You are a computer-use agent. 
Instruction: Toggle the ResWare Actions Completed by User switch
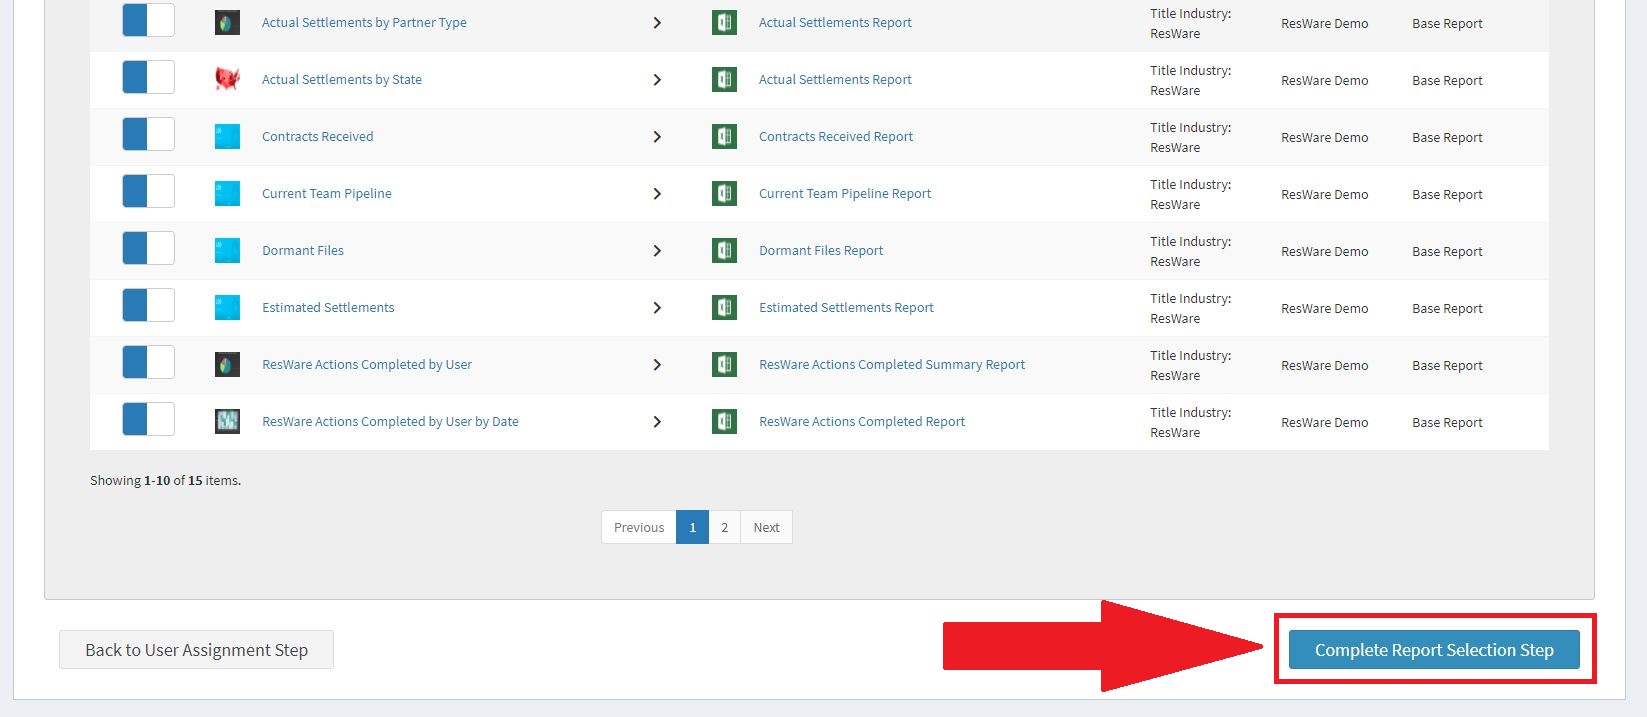tap(148, 362)
